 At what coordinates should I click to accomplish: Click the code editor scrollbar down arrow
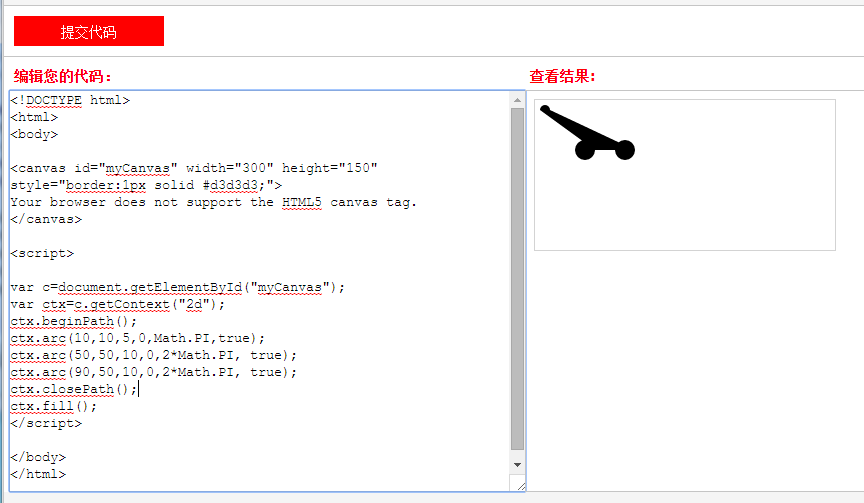pyautogui.click(x=517, y=465)
